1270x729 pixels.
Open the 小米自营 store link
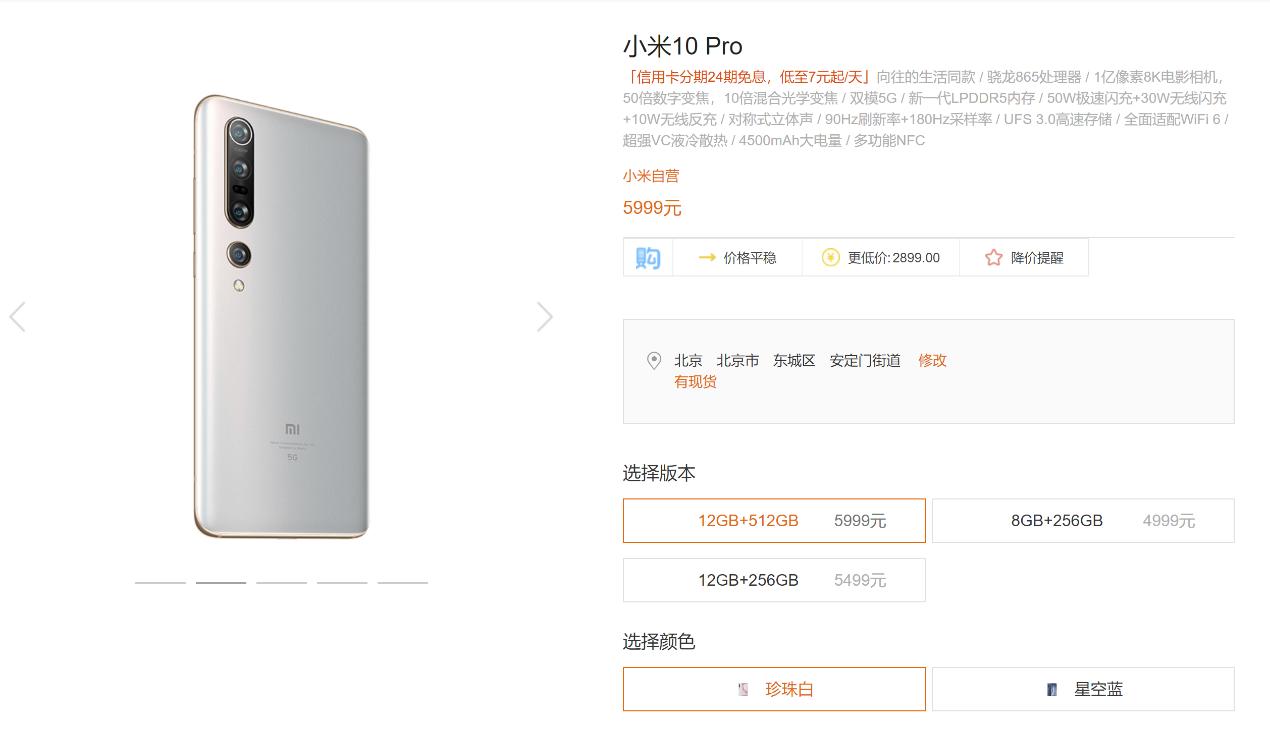point(649,175)
